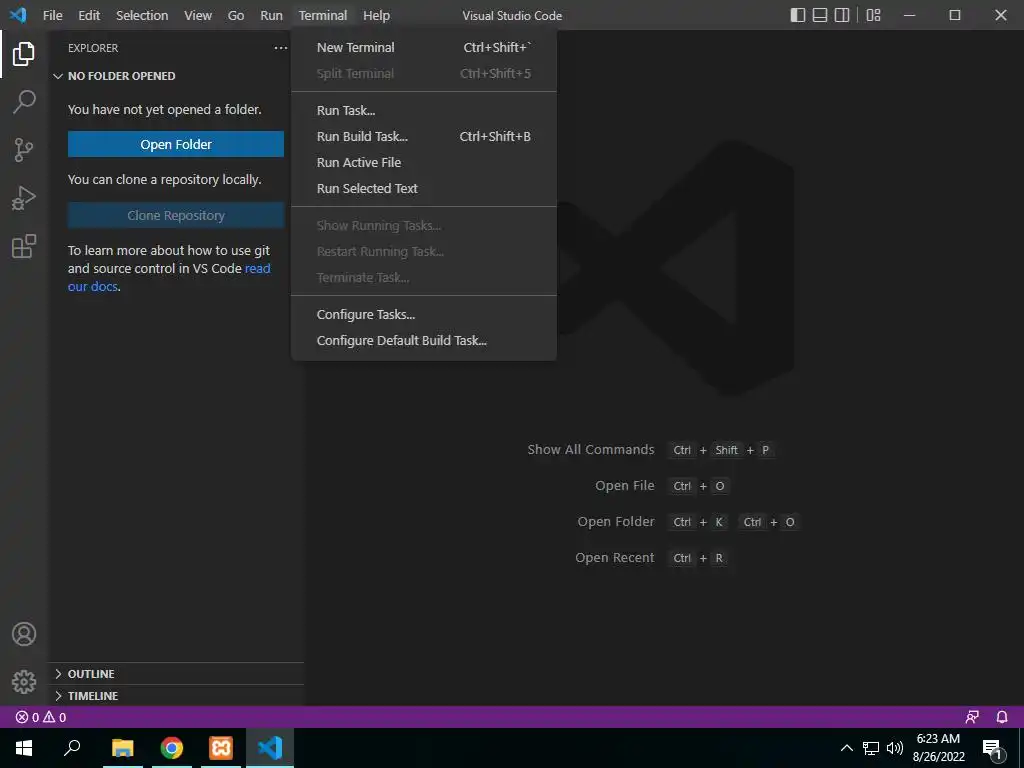The image size is (1024, 768).
Task: Click the VS Code logo in title bar
Action: [x=18, y=15]
